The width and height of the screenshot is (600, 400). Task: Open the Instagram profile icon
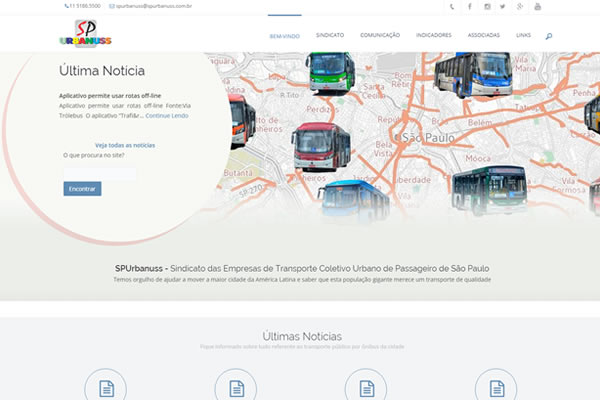click(x=487, y=6)
